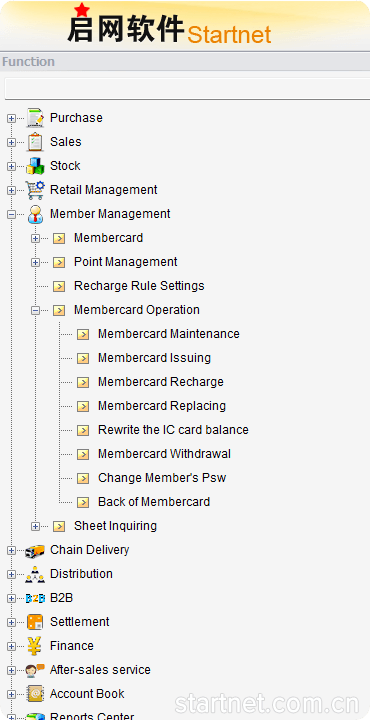The width and height of the screenshot is (370, 720).
Task: Open Membercard Recharge
Action: [x=161, y=382]
